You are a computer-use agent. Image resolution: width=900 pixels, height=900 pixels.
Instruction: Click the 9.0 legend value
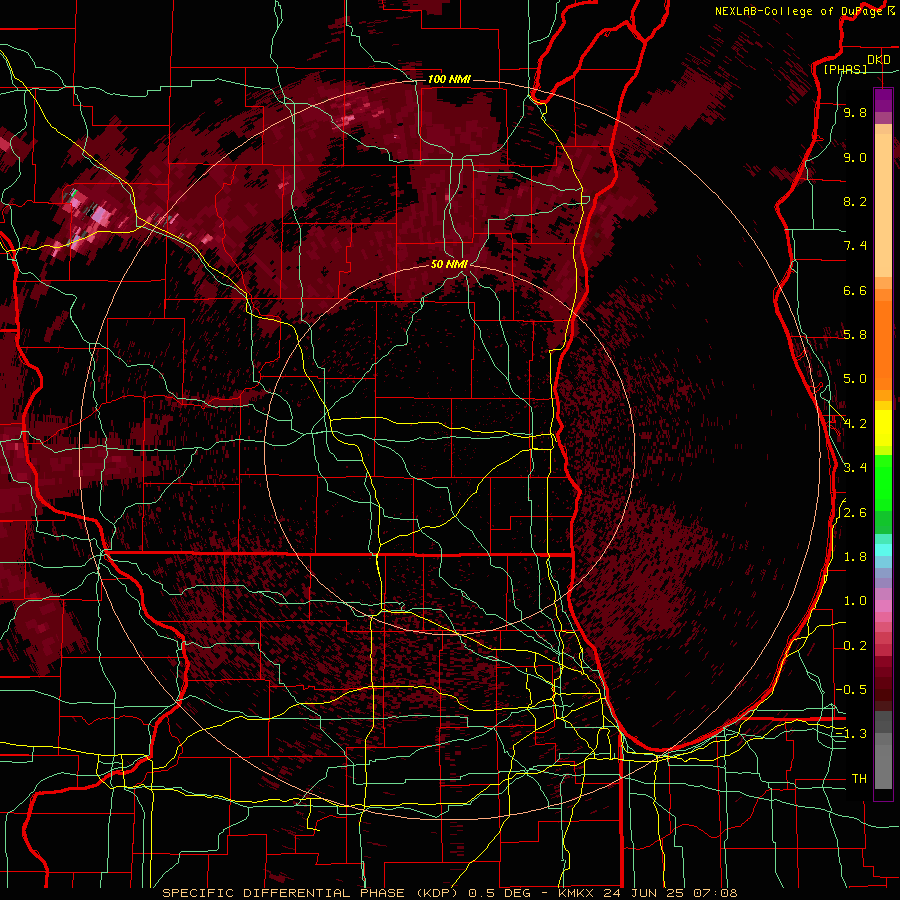[855, 157]
